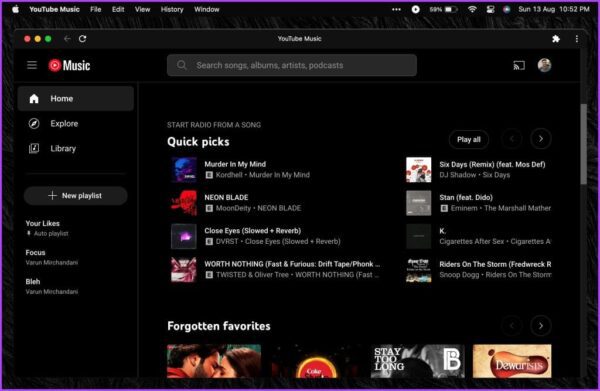Open macOS Control Center icon
This screenshot has width=600, height=391.
[x=490, y=9]
